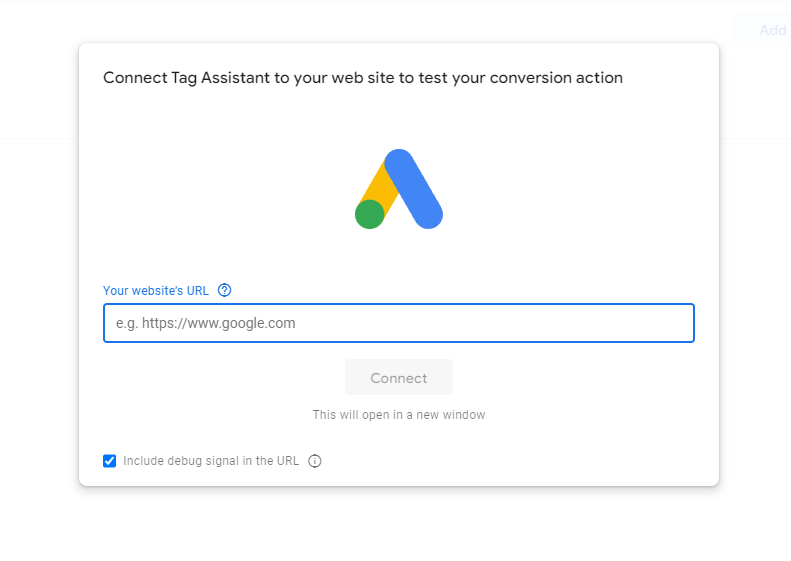
Task: Click the backdrop right of the dialog
Action: pyautogui.click(x=755, y=300)
